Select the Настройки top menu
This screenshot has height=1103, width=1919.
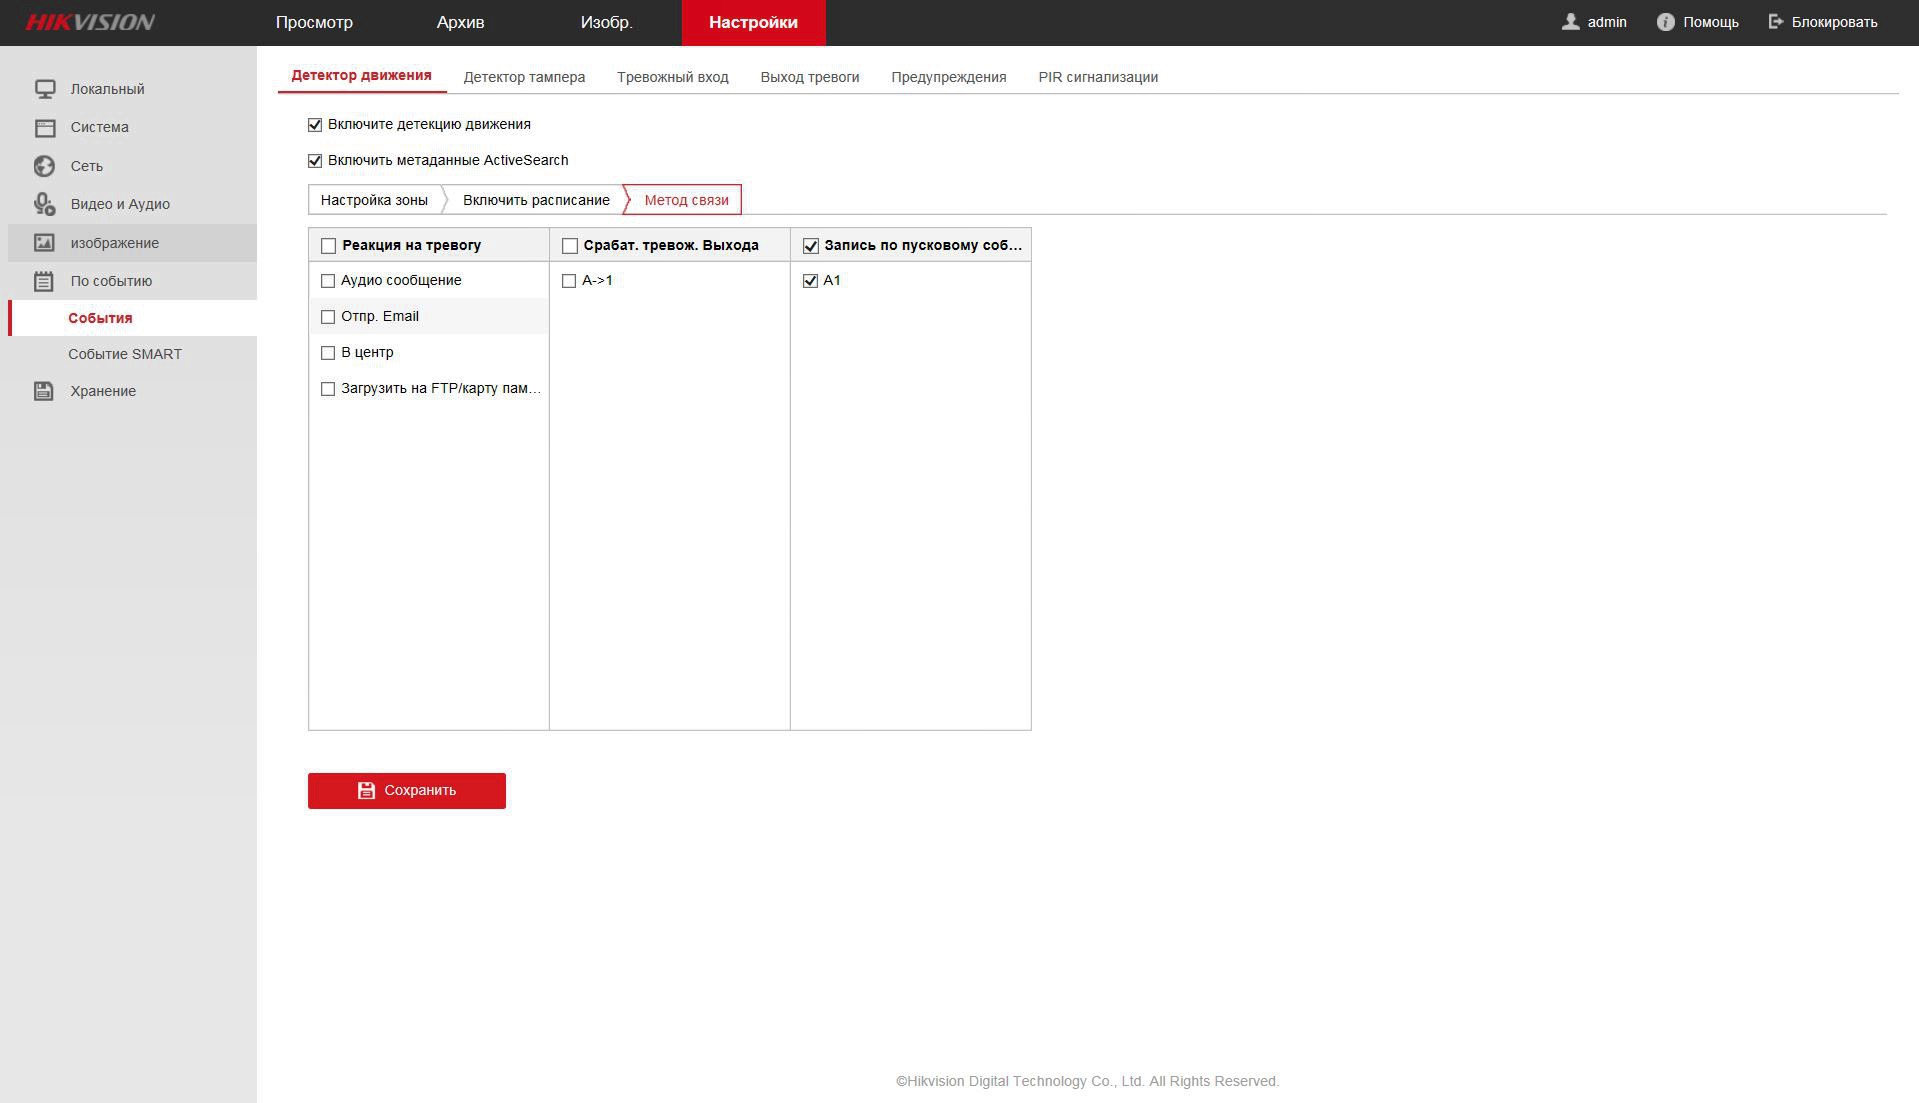pyautogui.click(x=753, y=22)
